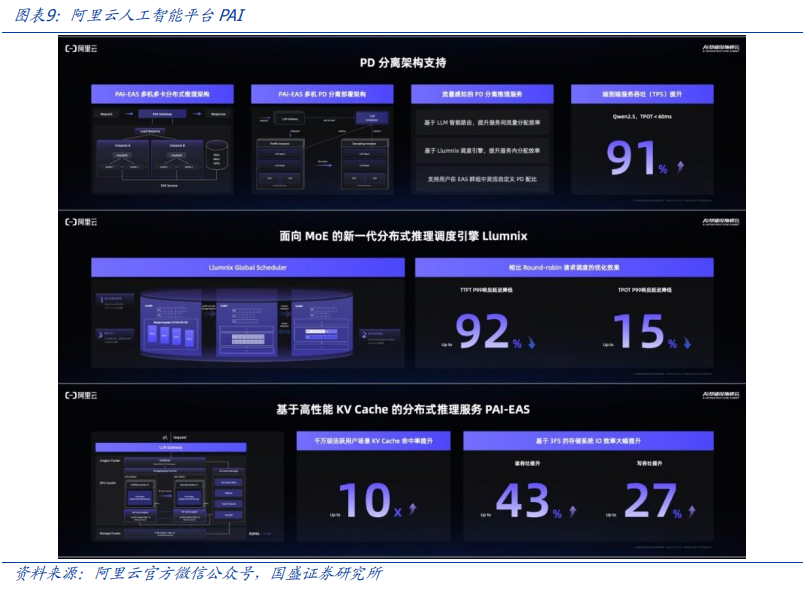Click the down arrow beside 92%
This screenshot has width=809, height=594.
click(531, 343)
